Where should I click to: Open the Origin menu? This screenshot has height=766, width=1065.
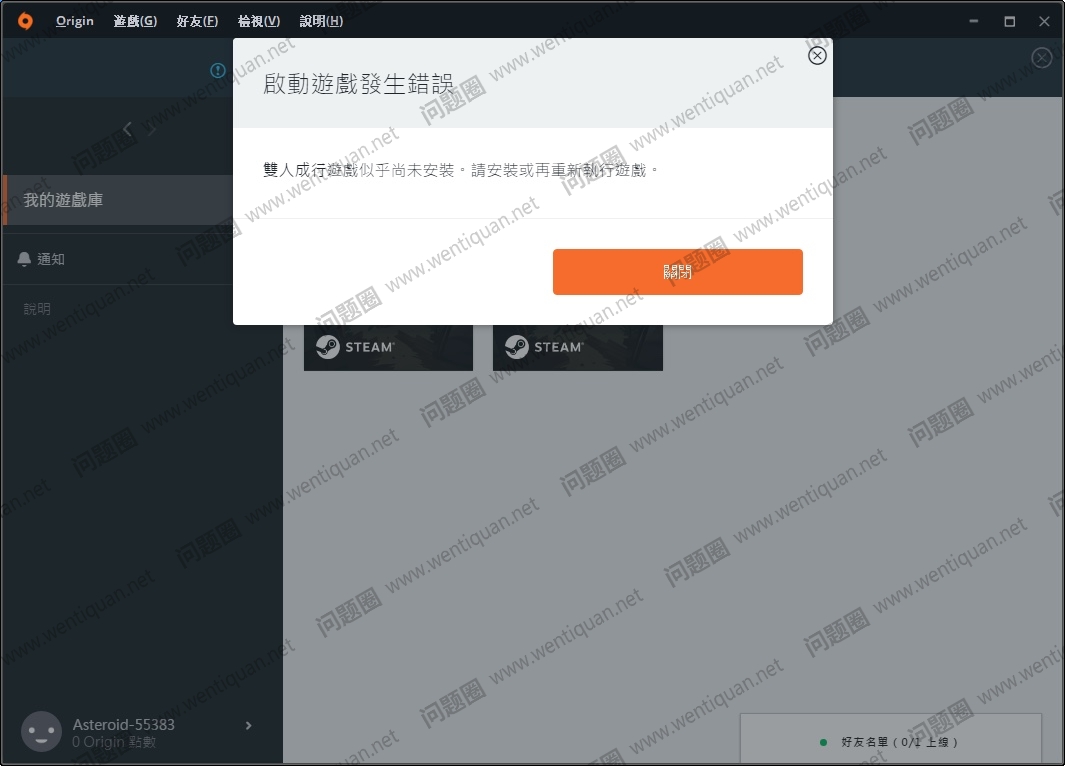pyautogui.click(x=75, y=21)
